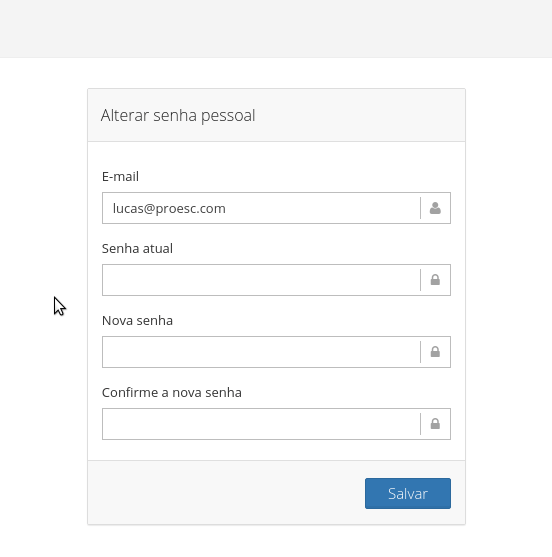Click the Confirme a nova senha label
Screen dimensions: 552x557
172,393
